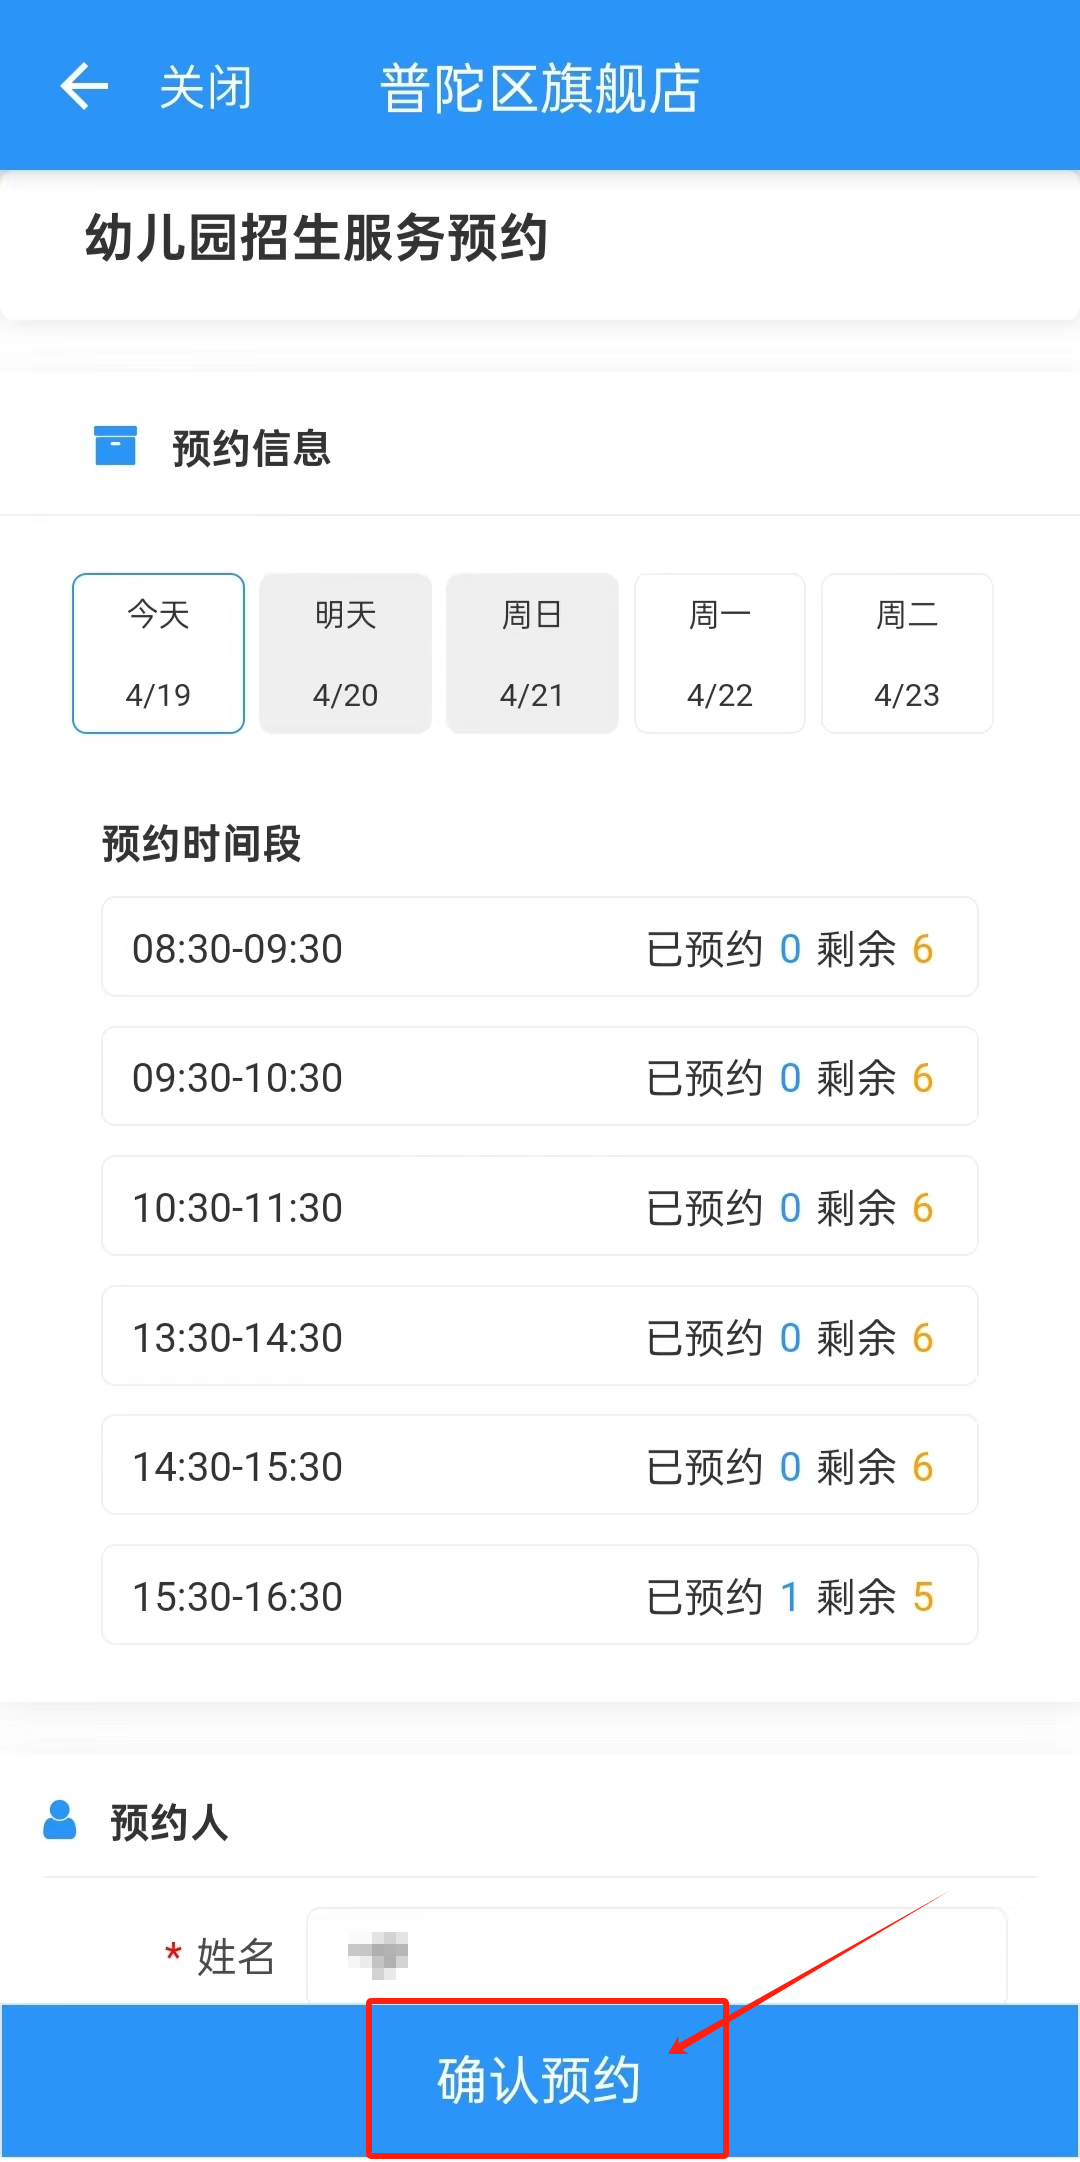Tap the blue person icon
1080x2162 pixels.
60,1820
